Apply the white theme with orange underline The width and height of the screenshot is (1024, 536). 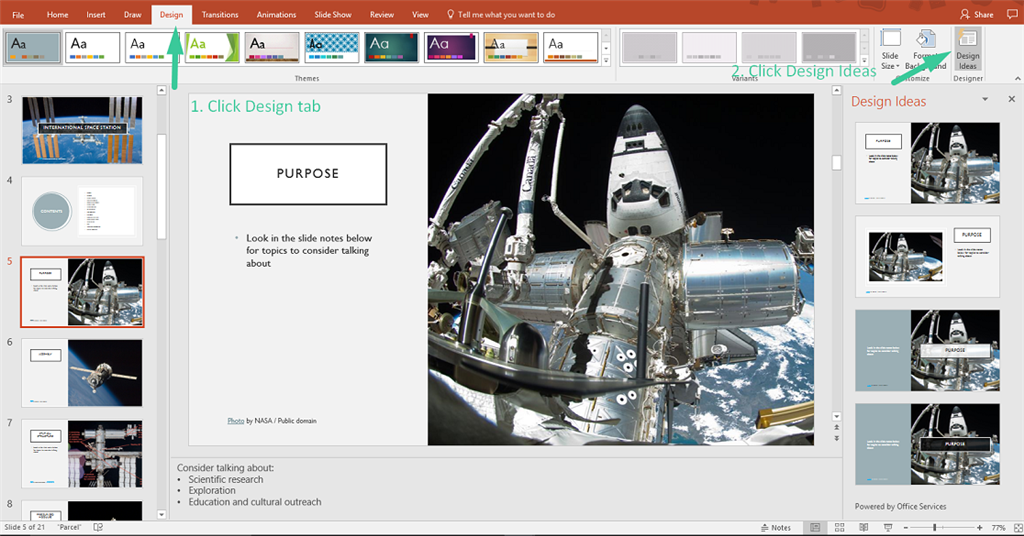coord(571,48)
